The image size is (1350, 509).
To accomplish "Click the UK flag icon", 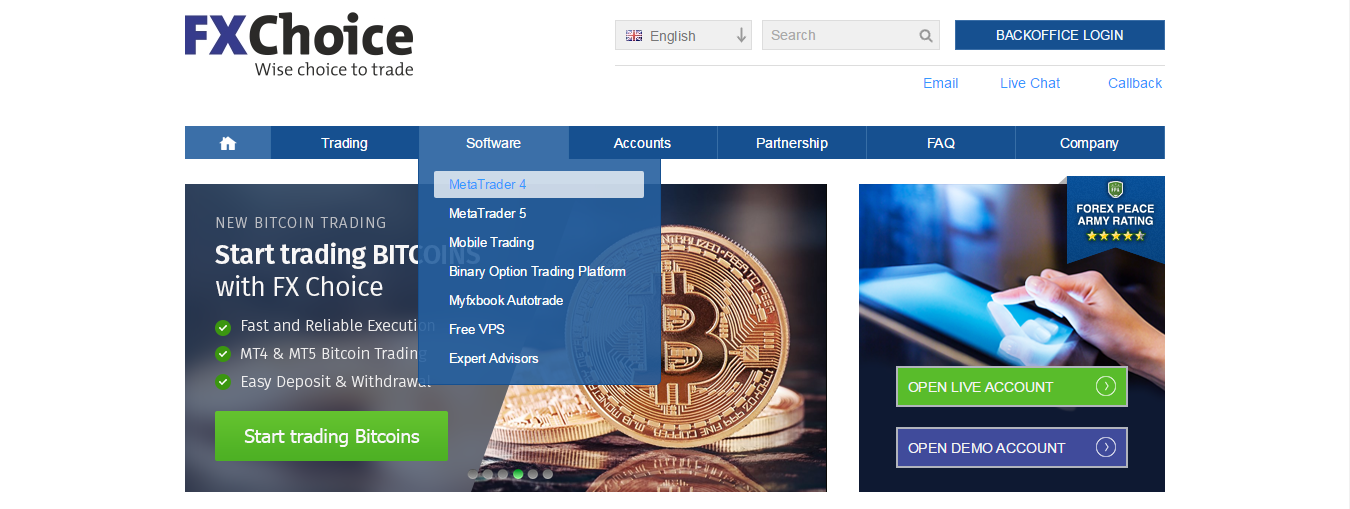I will coord(634,35).
